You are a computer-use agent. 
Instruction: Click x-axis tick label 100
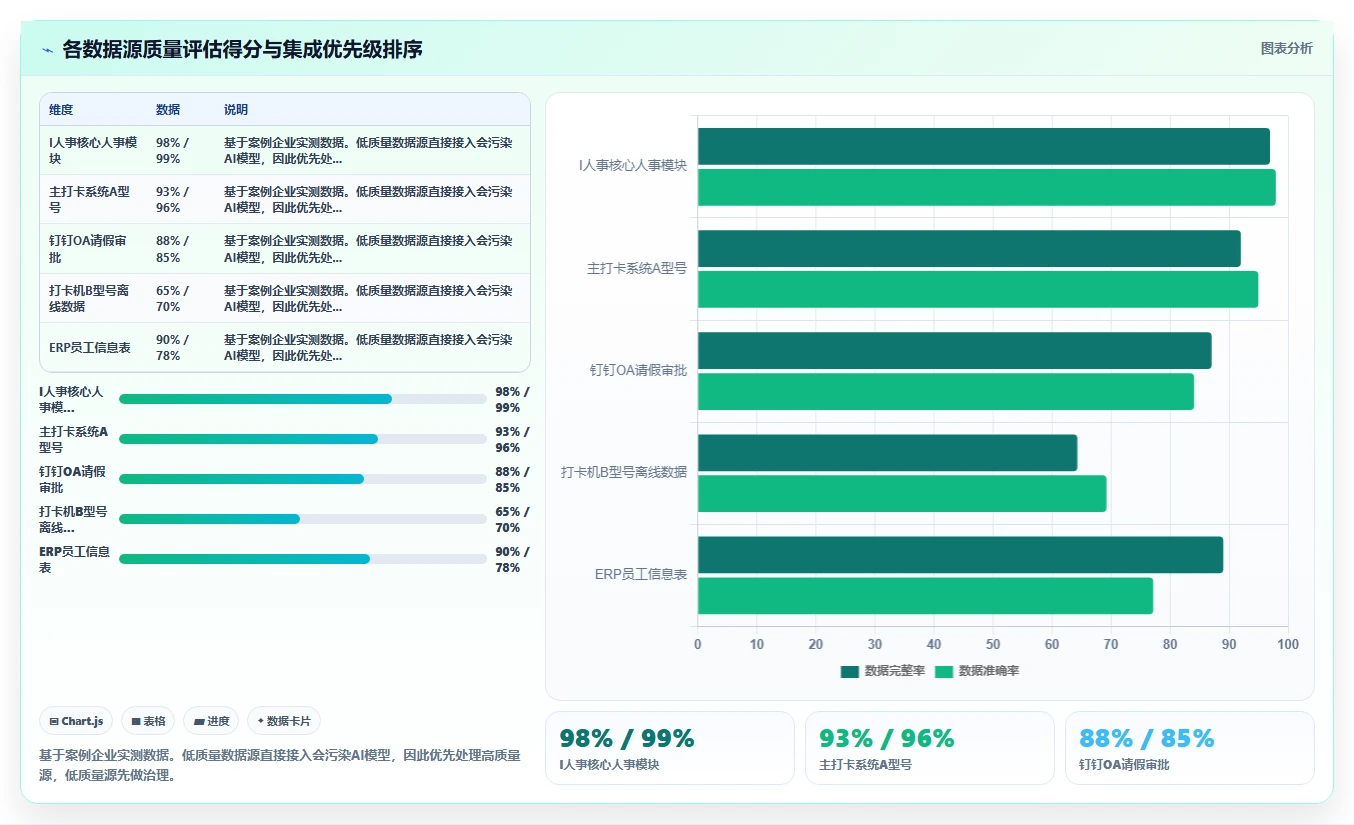point(1288,644)
